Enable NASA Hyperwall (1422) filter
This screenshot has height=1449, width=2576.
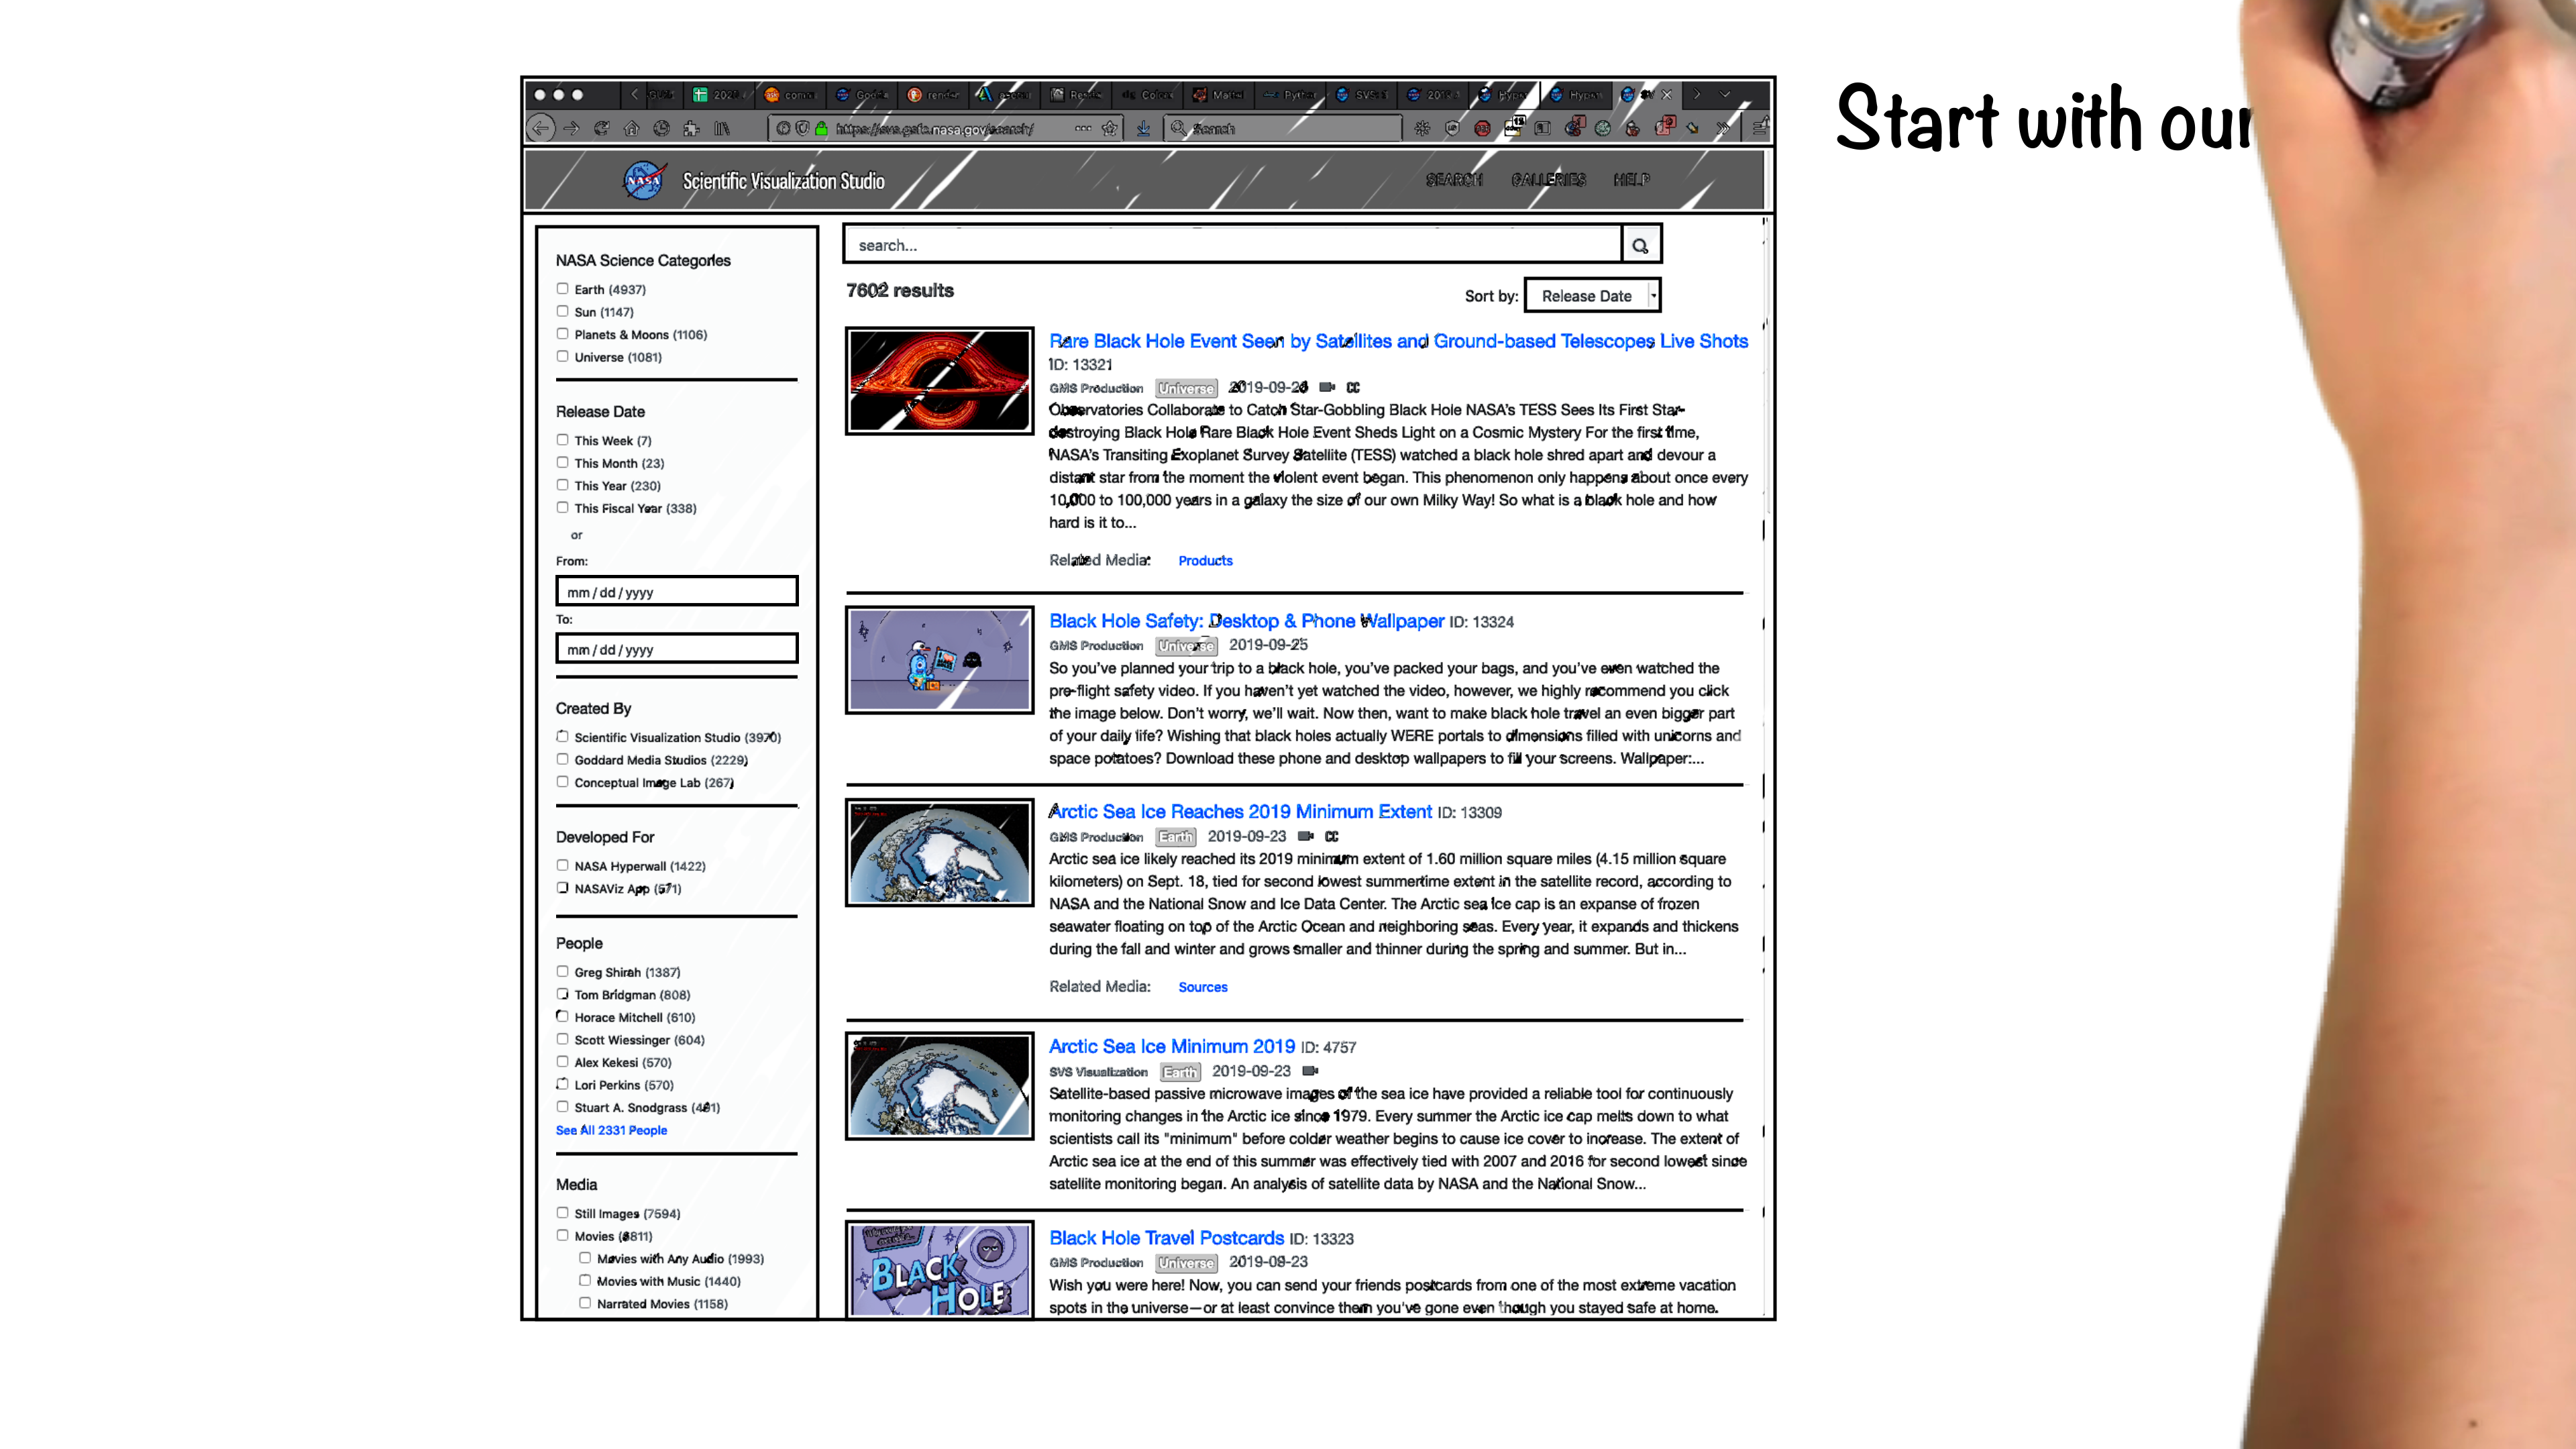(x=562, y=865)
